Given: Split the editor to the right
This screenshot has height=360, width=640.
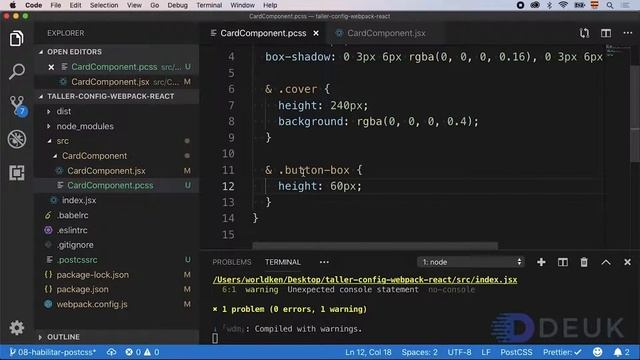Looking at the screenshot, I should (x=606, y=33).
